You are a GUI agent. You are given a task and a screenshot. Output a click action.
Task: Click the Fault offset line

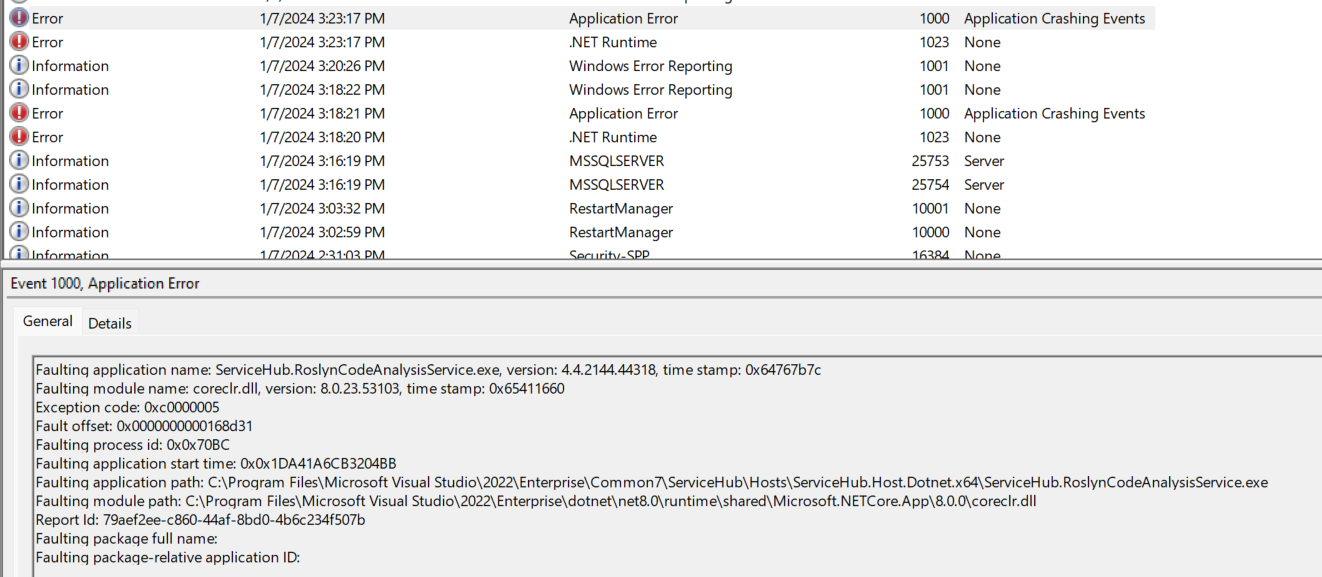point(144,426)
